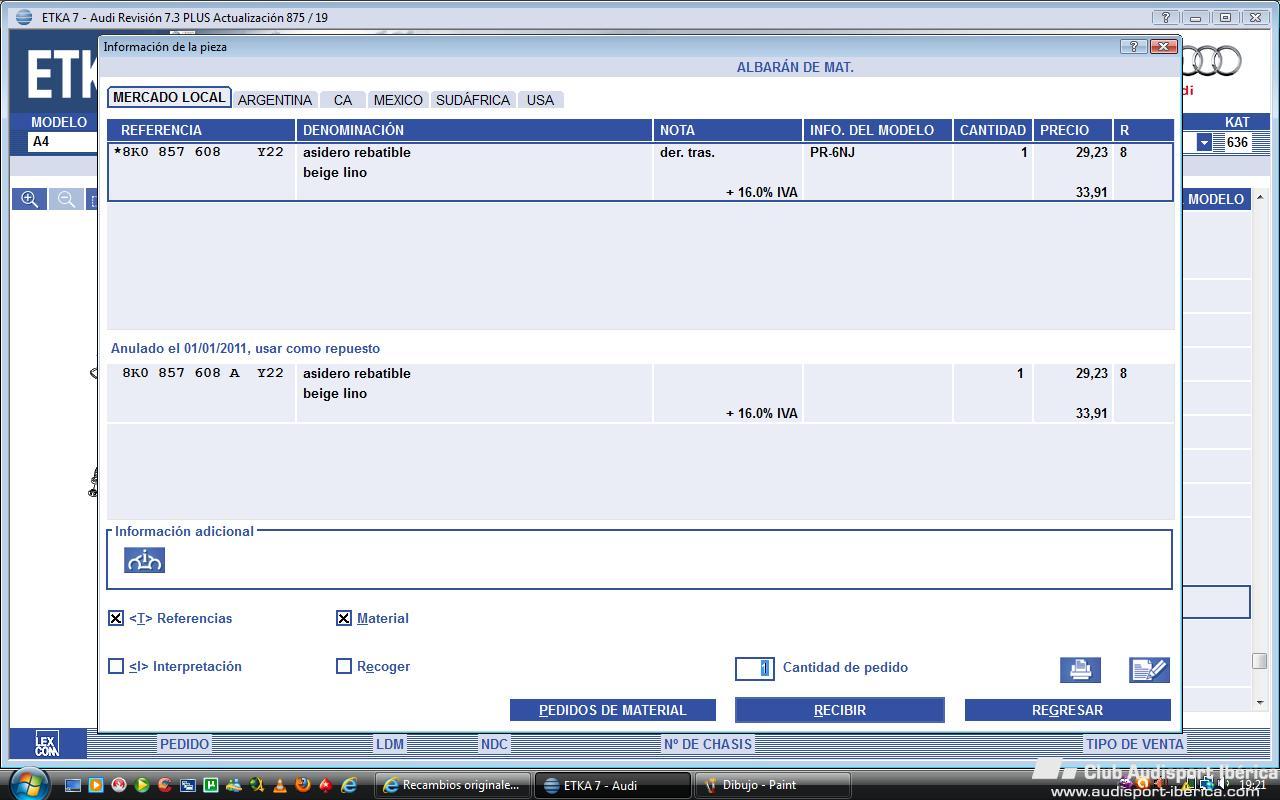Click the Nº DE CHASIS bottom bar button
Screen dimensions: 1280x800
708,744
